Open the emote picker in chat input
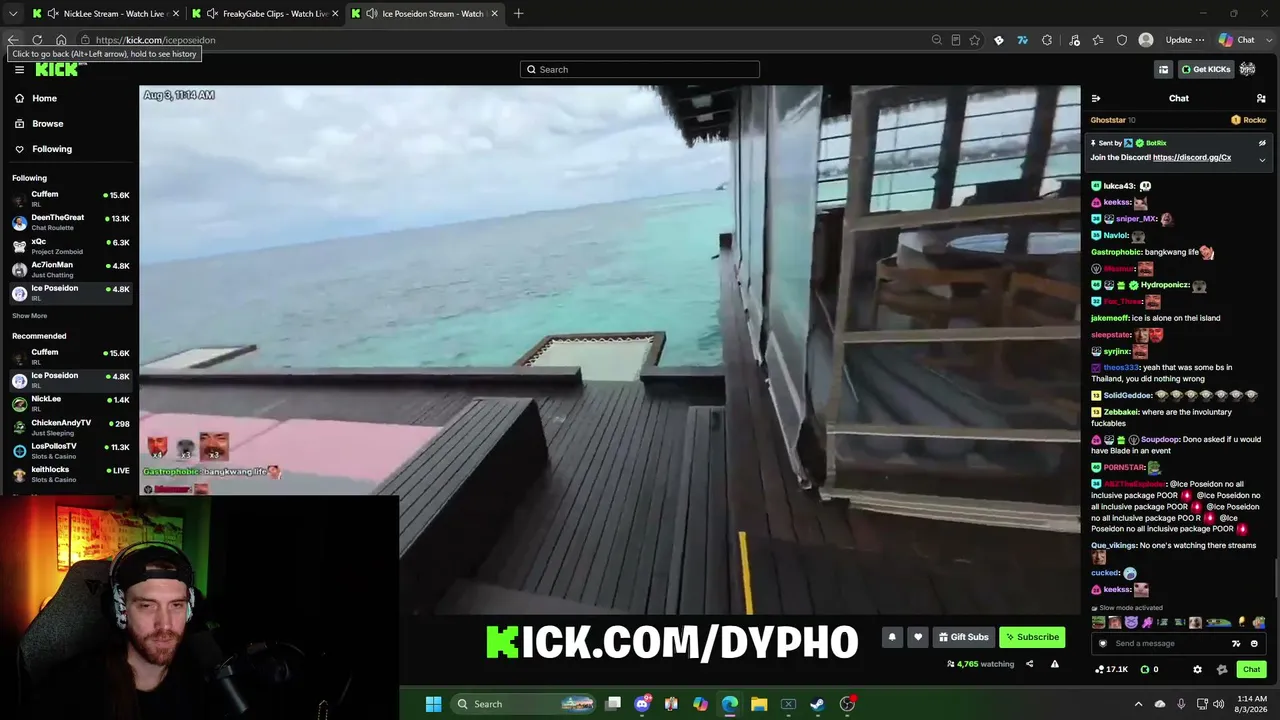The width and height of the screenshot is (1280, 720). pos(1254,644)
